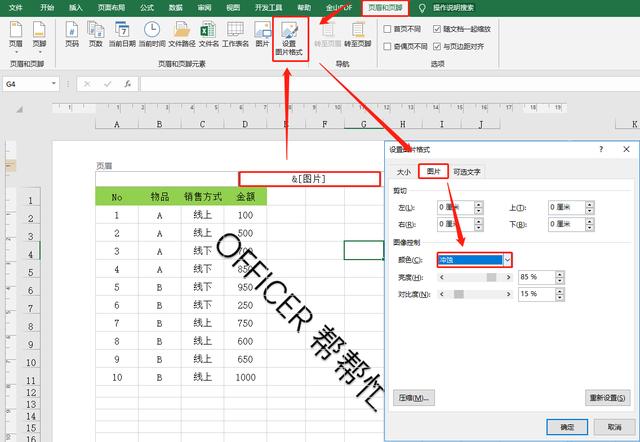Increase the 左 left crop spinner
The height and width of the screenshot is (442, 640).
coord(478,204)
